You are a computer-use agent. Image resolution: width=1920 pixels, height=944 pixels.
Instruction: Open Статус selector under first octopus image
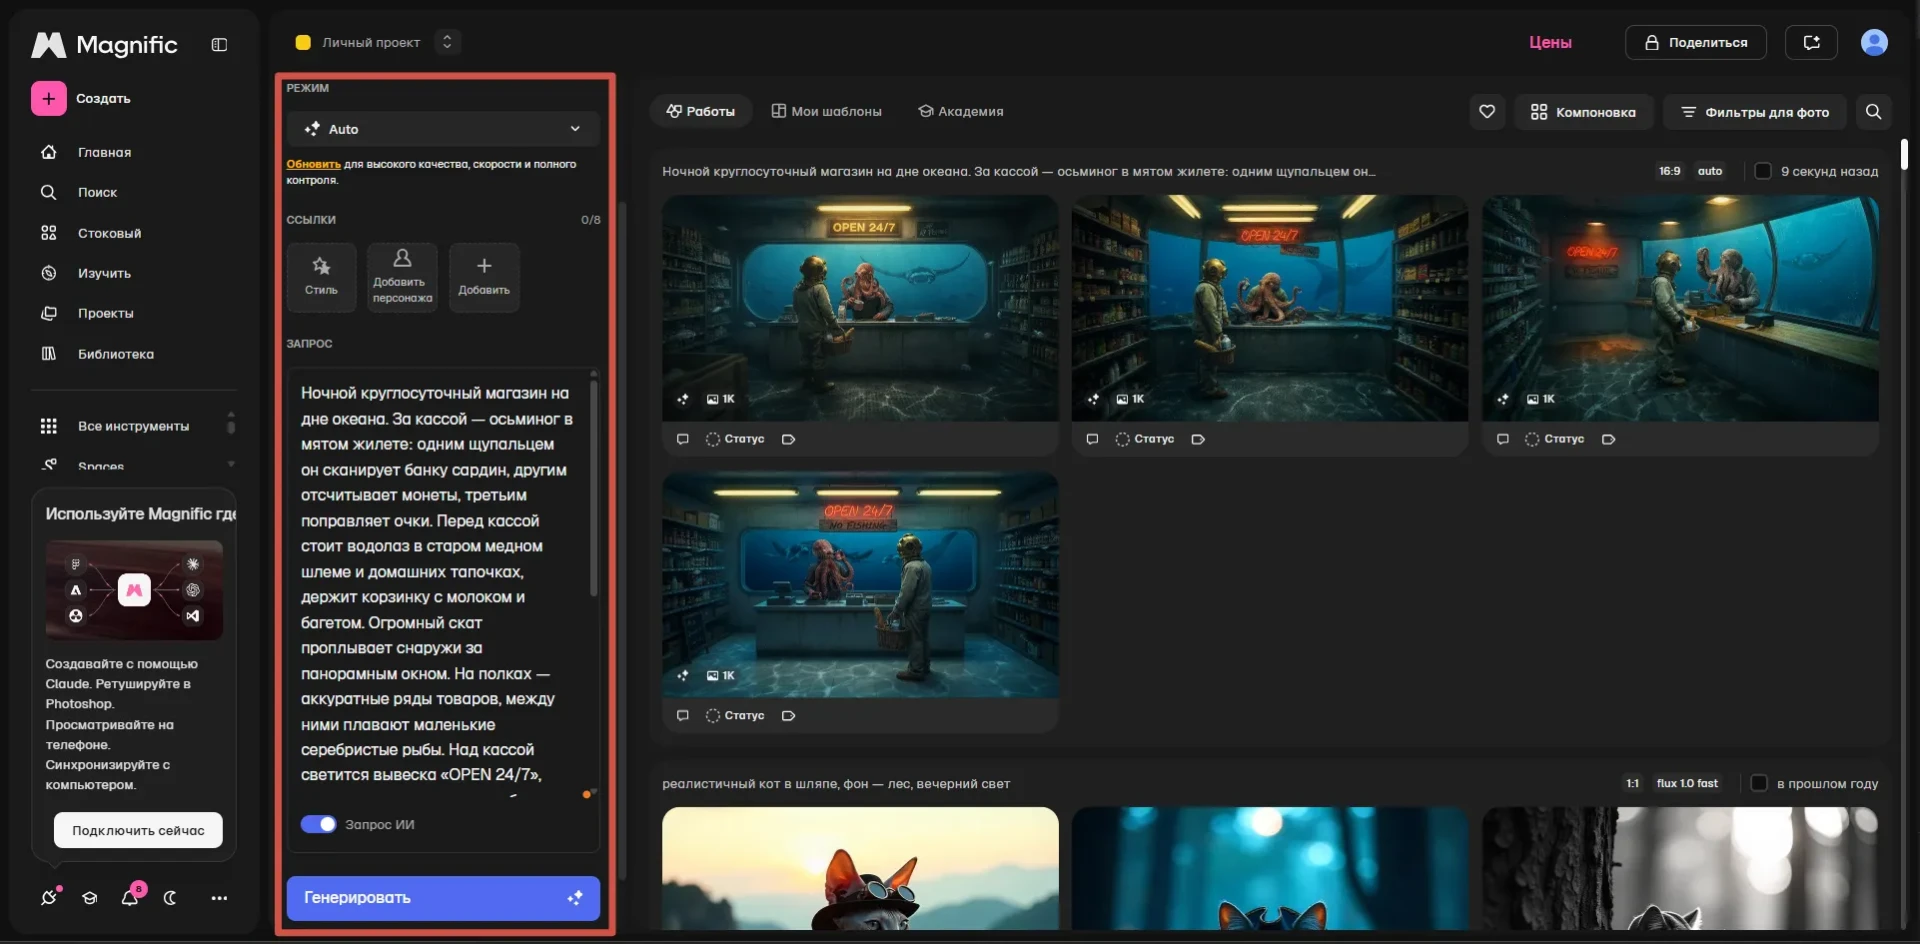tap(735, 439)
